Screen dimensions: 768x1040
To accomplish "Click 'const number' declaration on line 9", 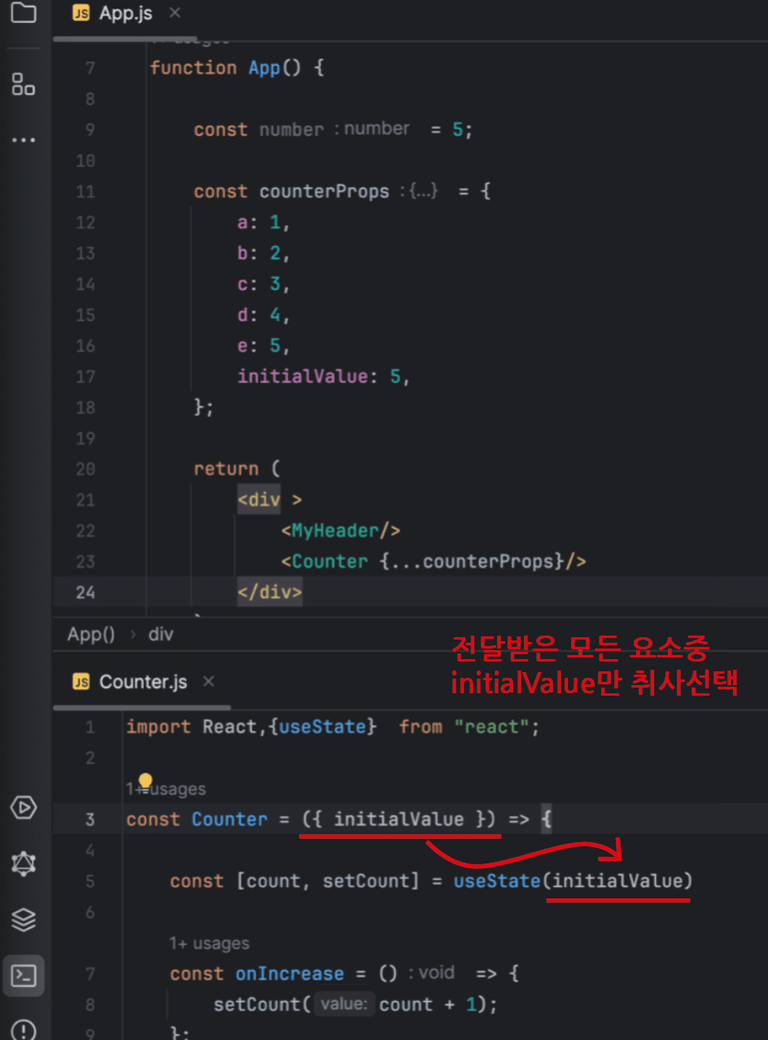I will tap(259, 129).
